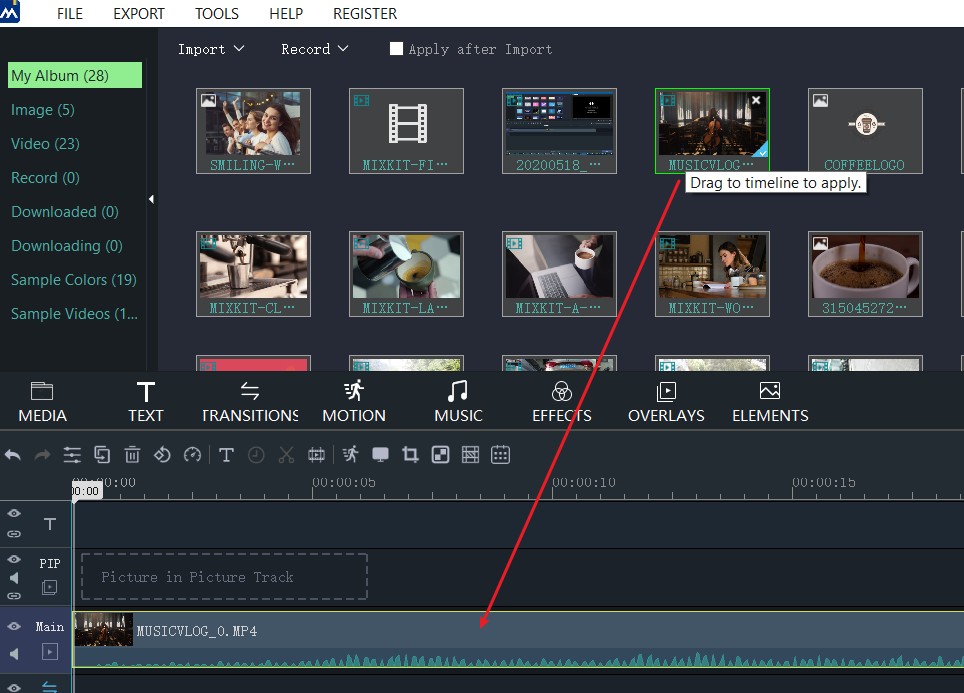Open the EXPORT menu

click(138, 13)
